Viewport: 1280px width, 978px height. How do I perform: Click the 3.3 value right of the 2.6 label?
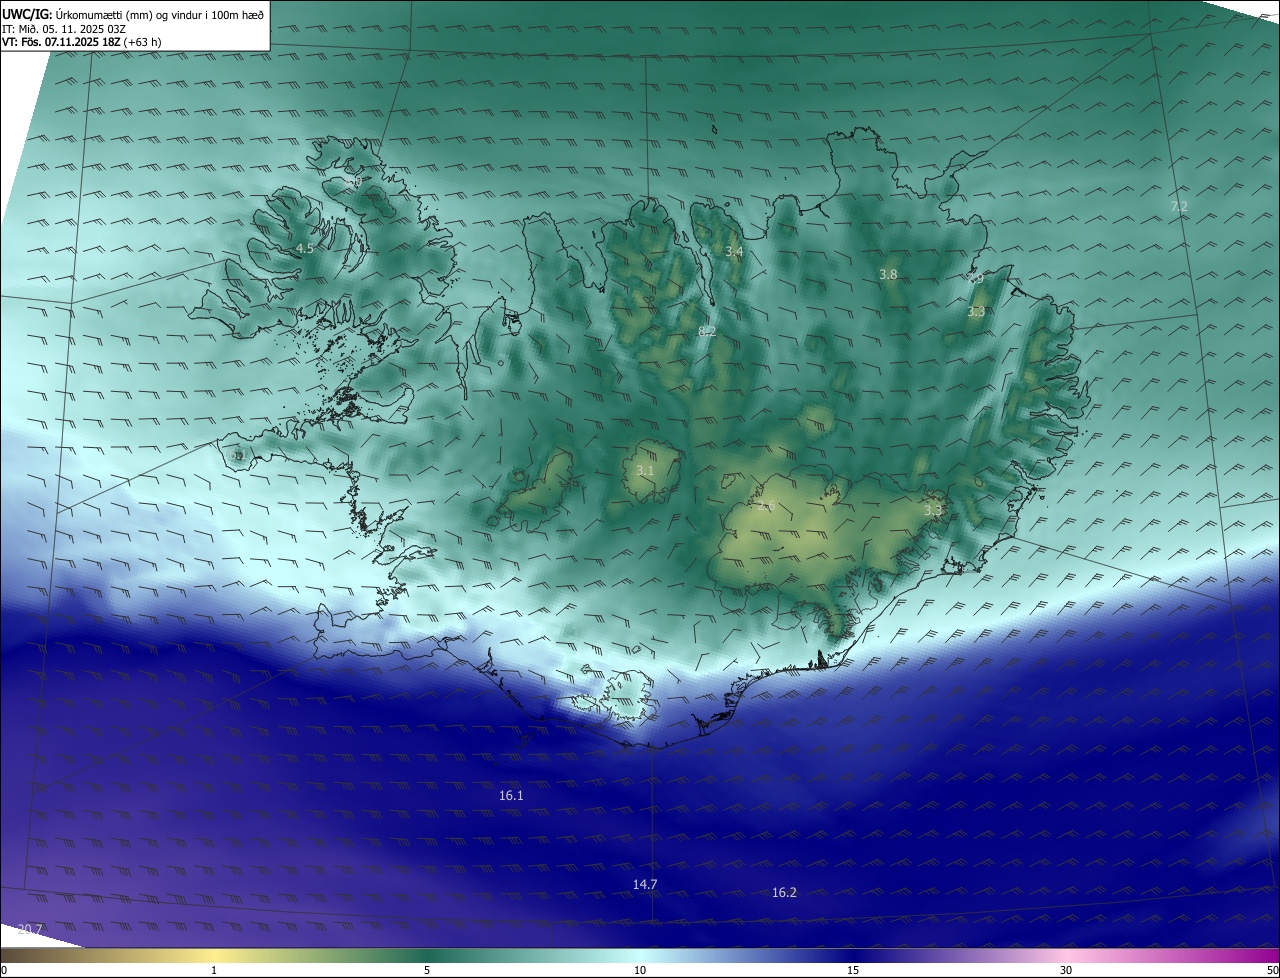(933, 510)
